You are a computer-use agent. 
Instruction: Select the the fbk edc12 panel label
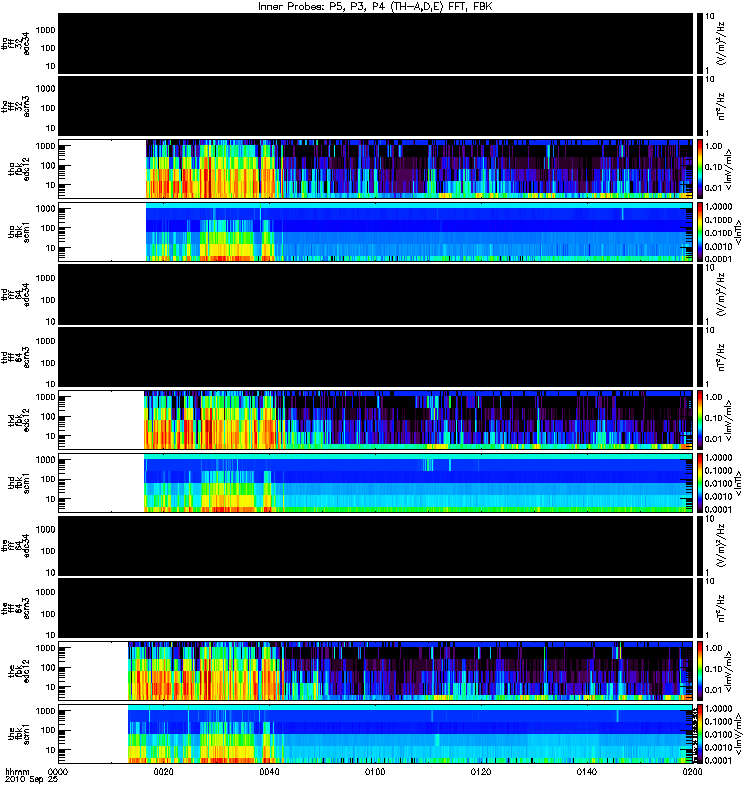point(19,671)
